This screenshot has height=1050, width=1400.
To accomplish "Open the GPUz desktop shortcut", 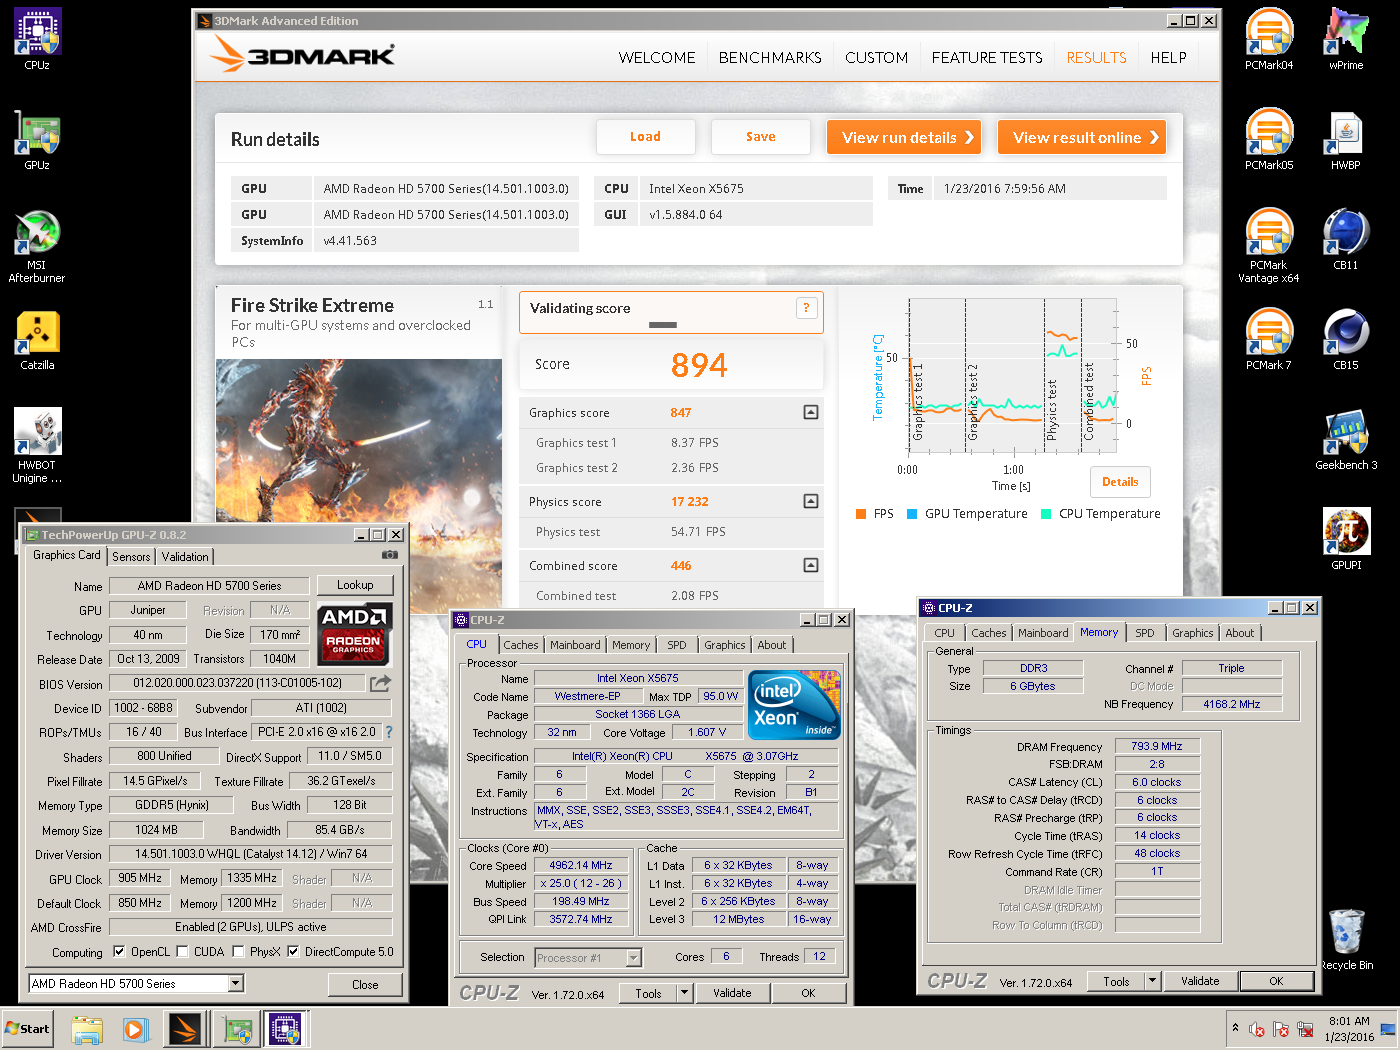I will tap(37, 140).
